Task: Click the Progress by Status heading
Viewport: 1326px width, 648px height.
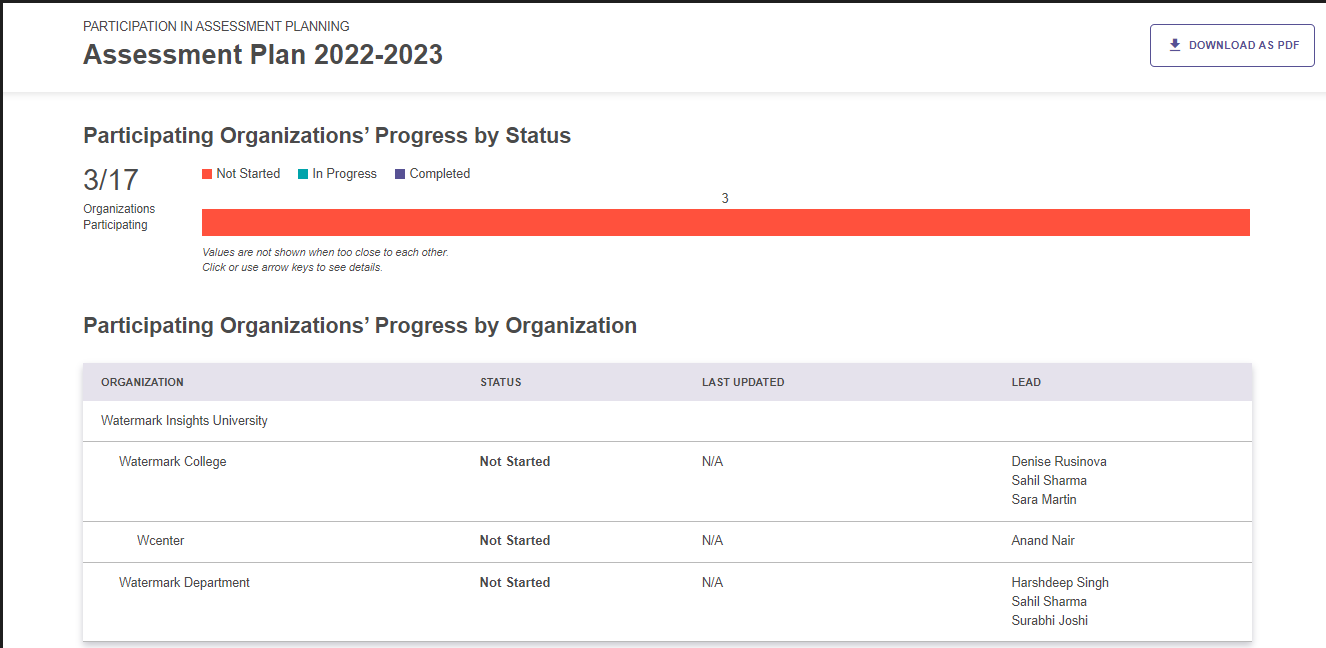Action: pyautogui.click(x=327, y=136)
